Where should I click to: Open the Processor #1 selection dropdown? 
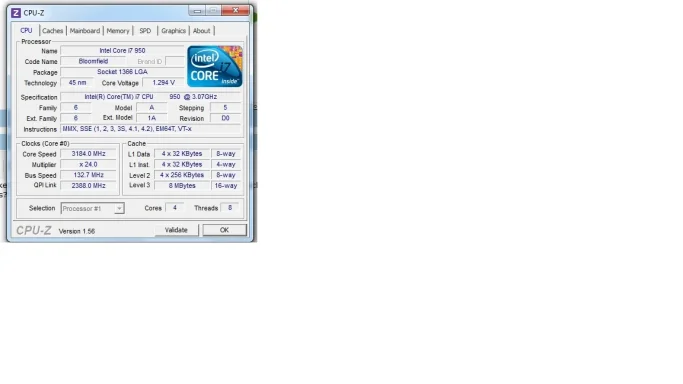[x=92, y=209]
